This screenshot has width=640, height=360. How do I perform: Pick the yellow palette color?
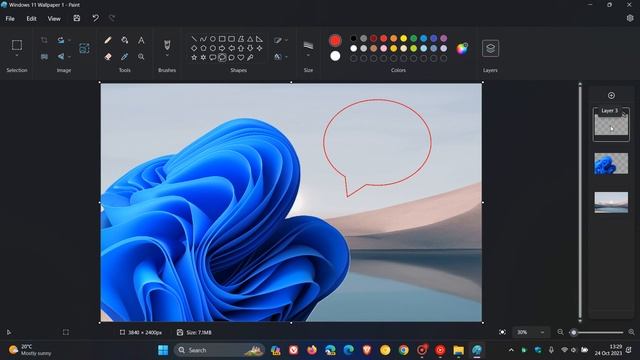(x=404, y=38)
